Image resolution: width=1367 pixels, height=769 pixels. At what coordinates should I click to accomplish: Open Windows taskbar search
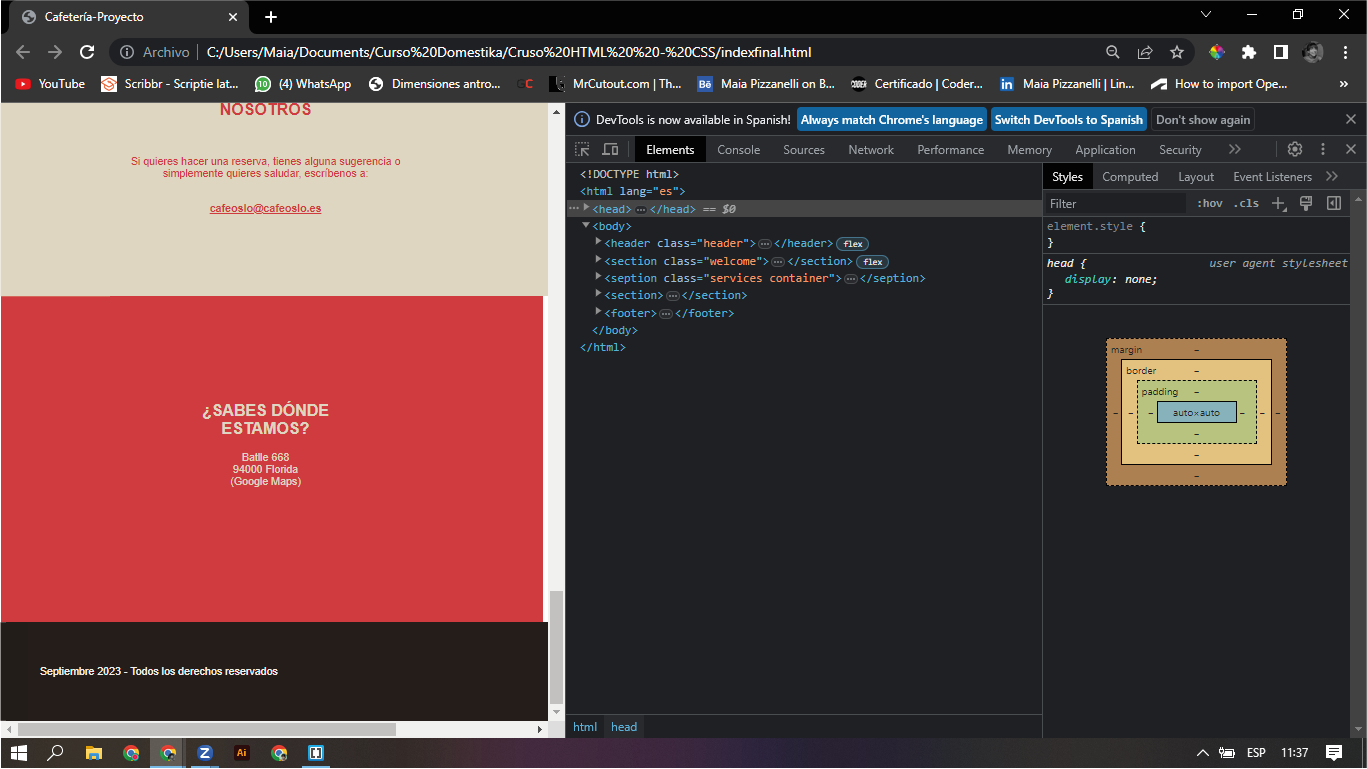(56, 753)
